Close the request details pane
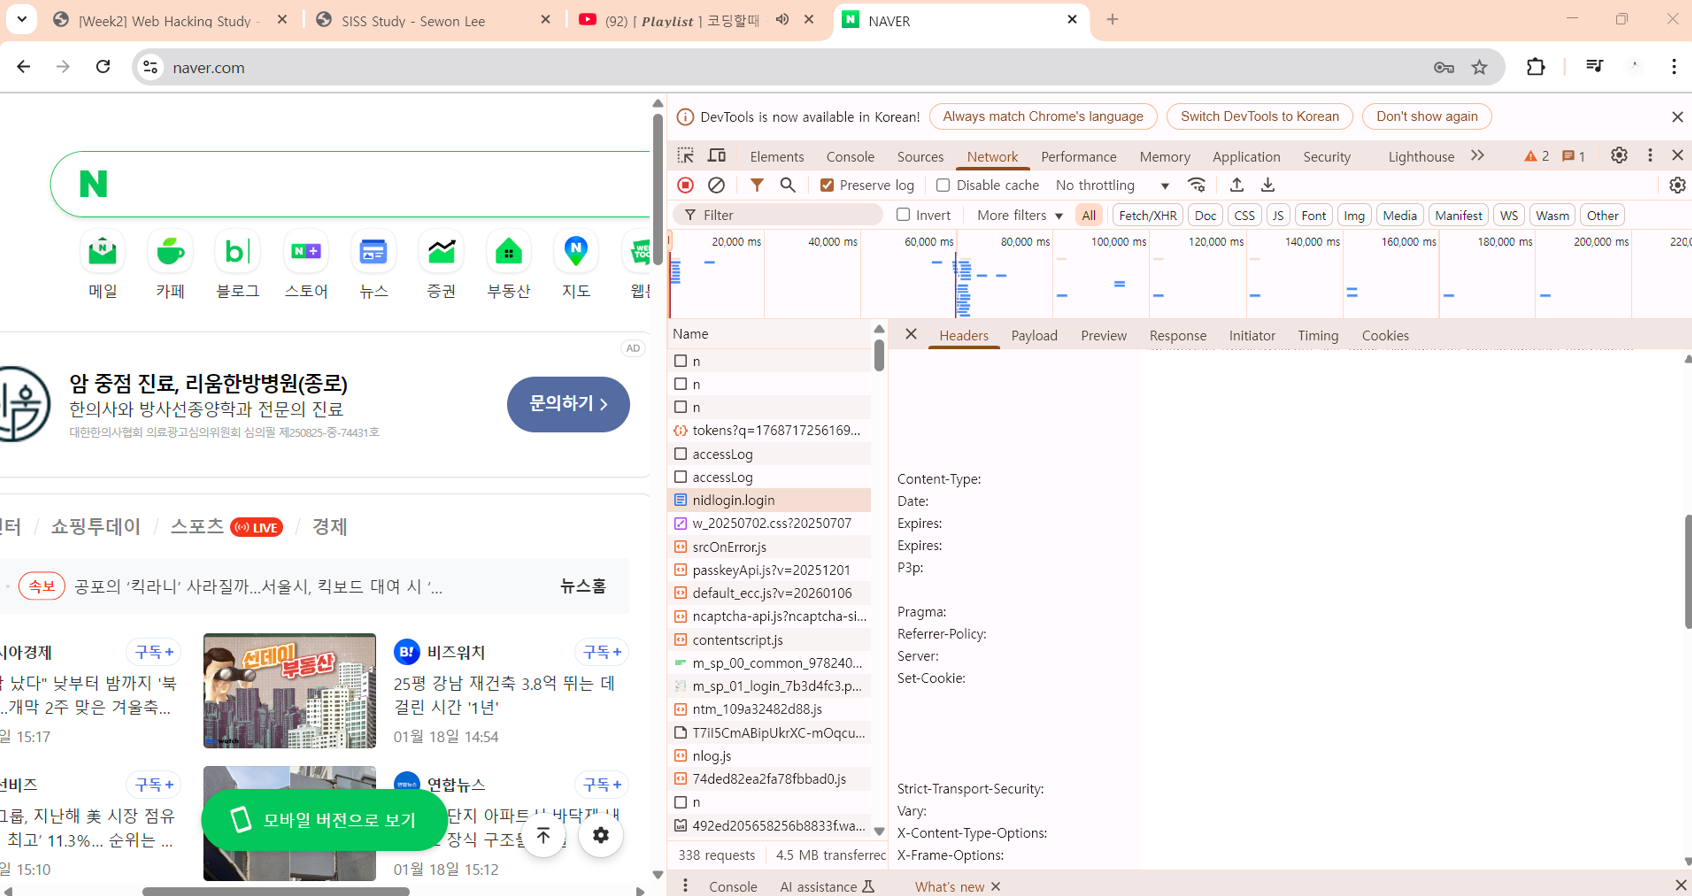 tap(911, 334)
